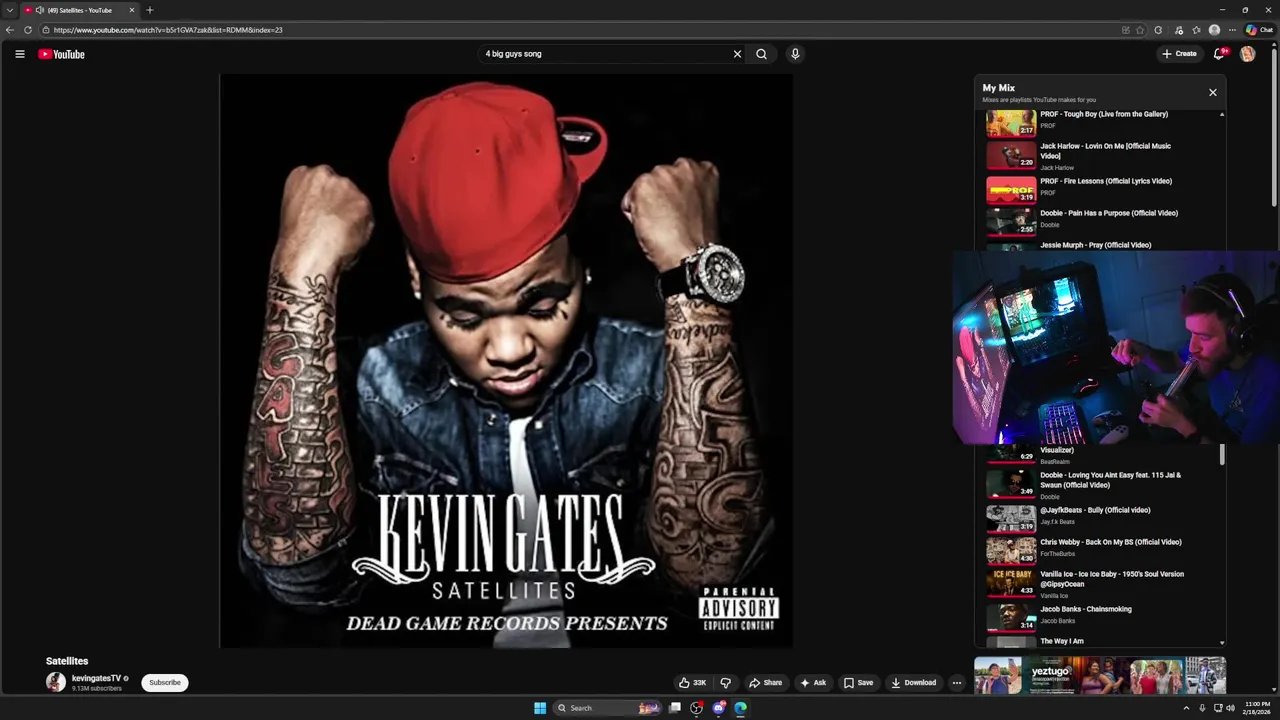Open the browser profile avatar

pos(1214,30)
